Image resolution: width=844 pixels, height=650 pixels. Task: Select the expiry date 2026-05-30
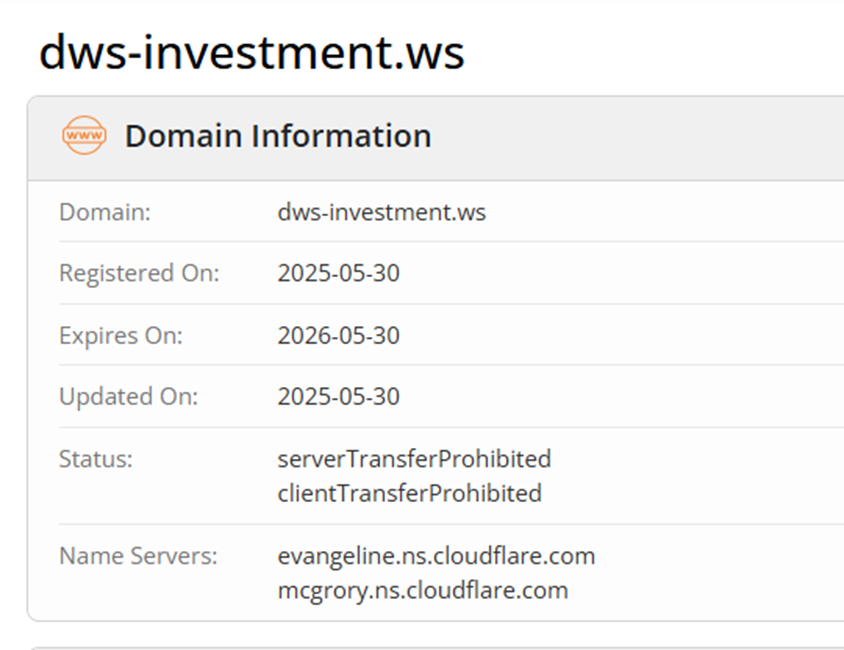[339, 335]
